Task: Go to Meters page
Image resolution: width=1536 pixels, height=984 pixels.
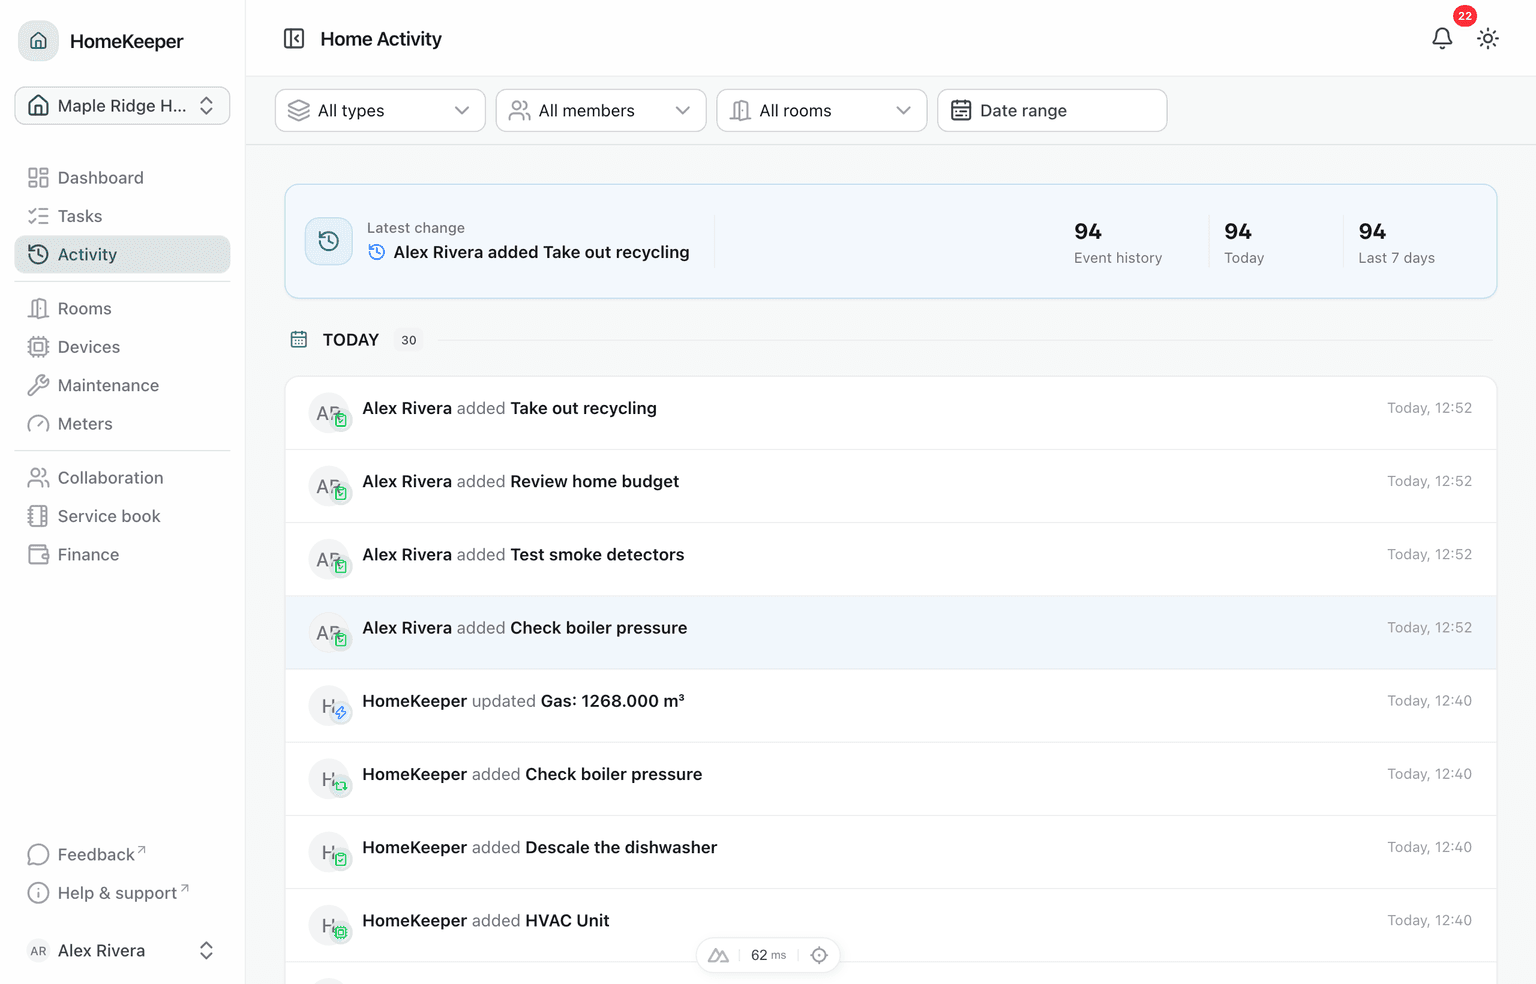Action: point(122,424)
